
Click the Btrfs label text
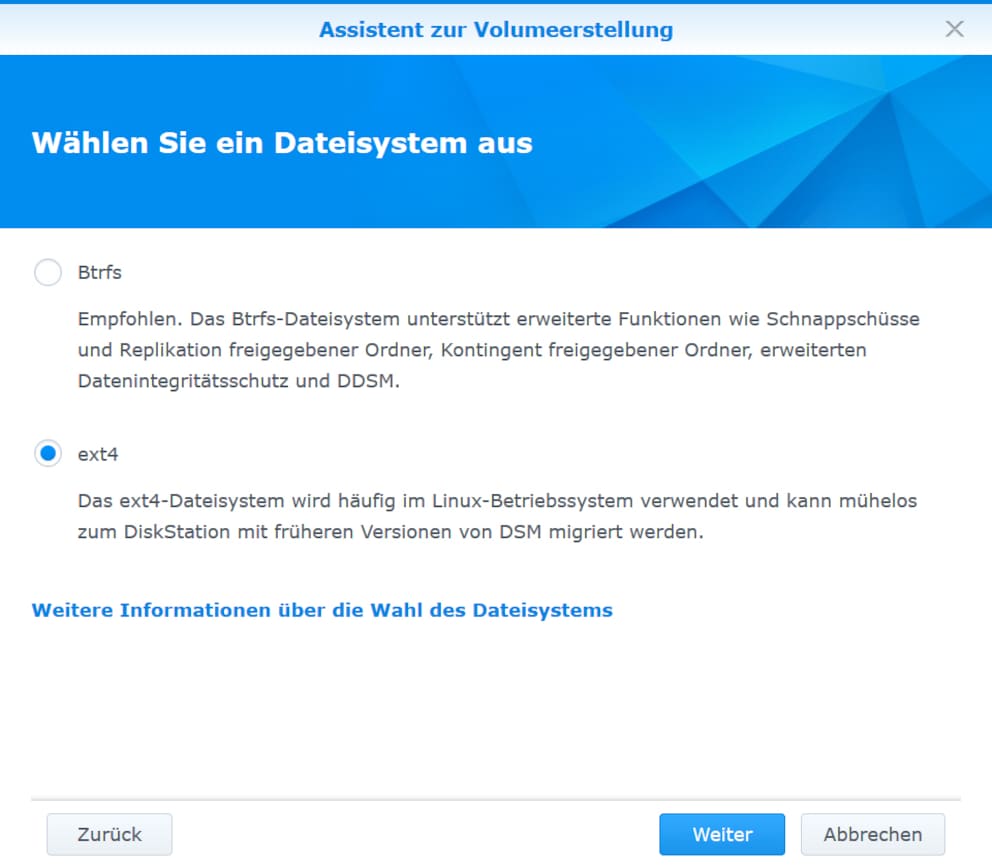tap(99, 273)
